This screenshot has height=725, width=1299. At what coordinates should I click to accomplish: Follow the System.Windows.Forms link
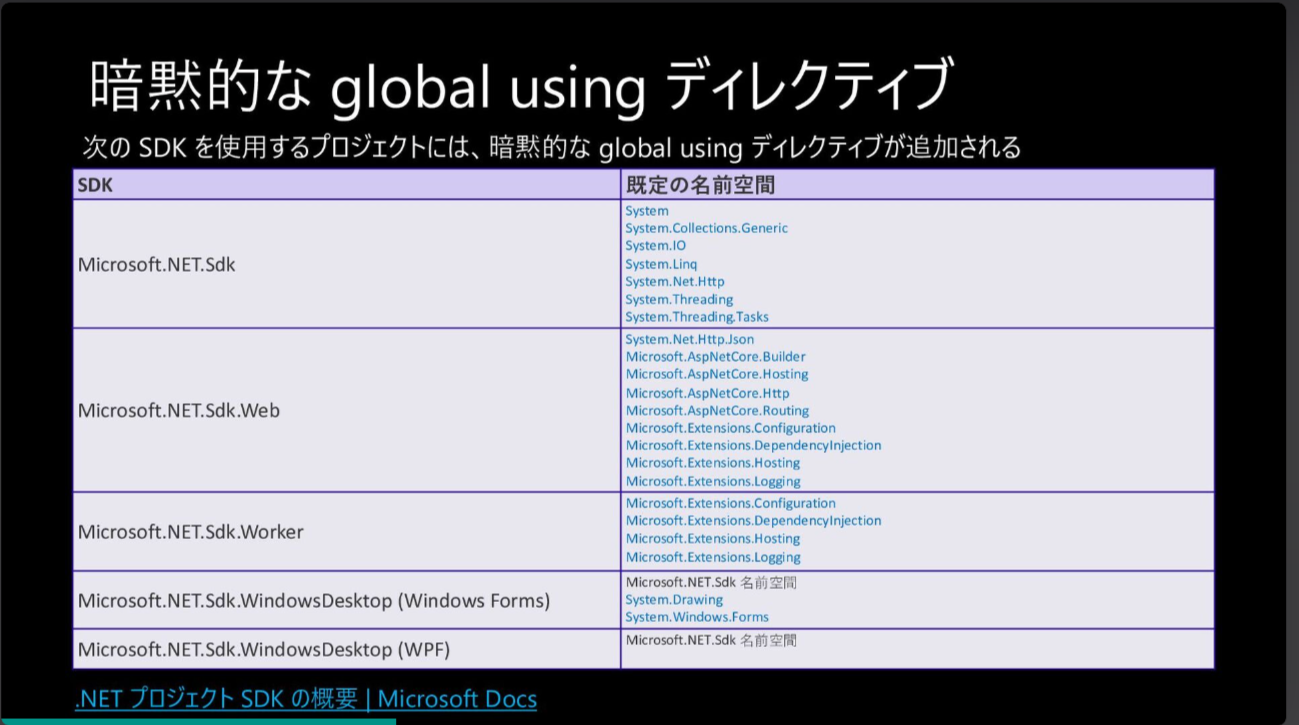click(697, 617)
